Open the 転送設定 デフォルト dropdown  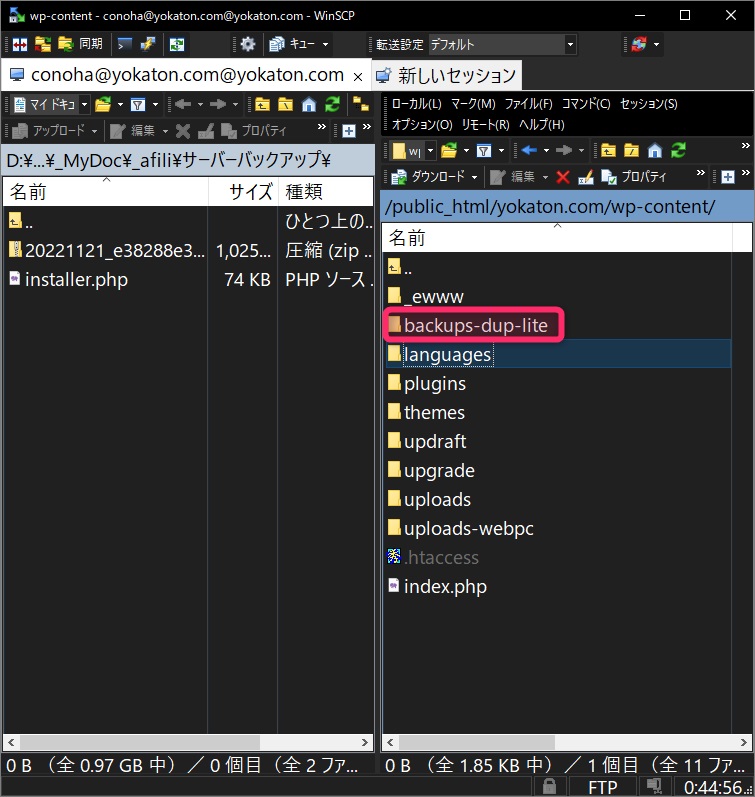(502, 44)
